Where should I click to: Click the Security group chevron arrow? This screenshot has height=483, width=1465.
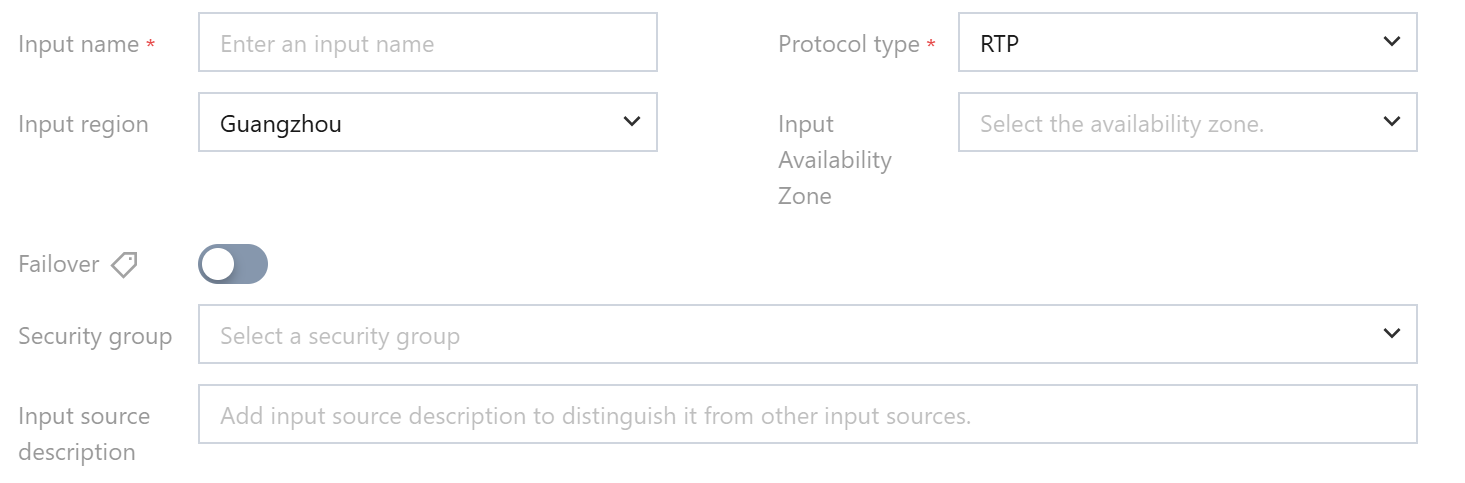(1391, 334)
